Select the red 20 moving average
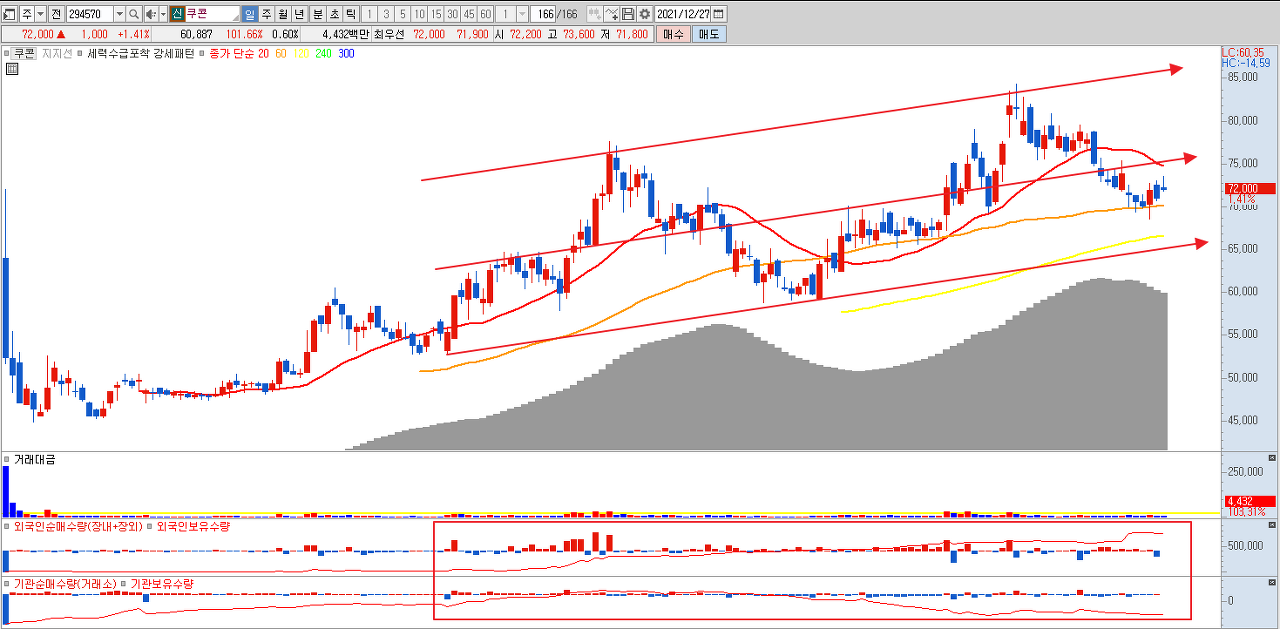1280x629 pixels. click(263, 54)
